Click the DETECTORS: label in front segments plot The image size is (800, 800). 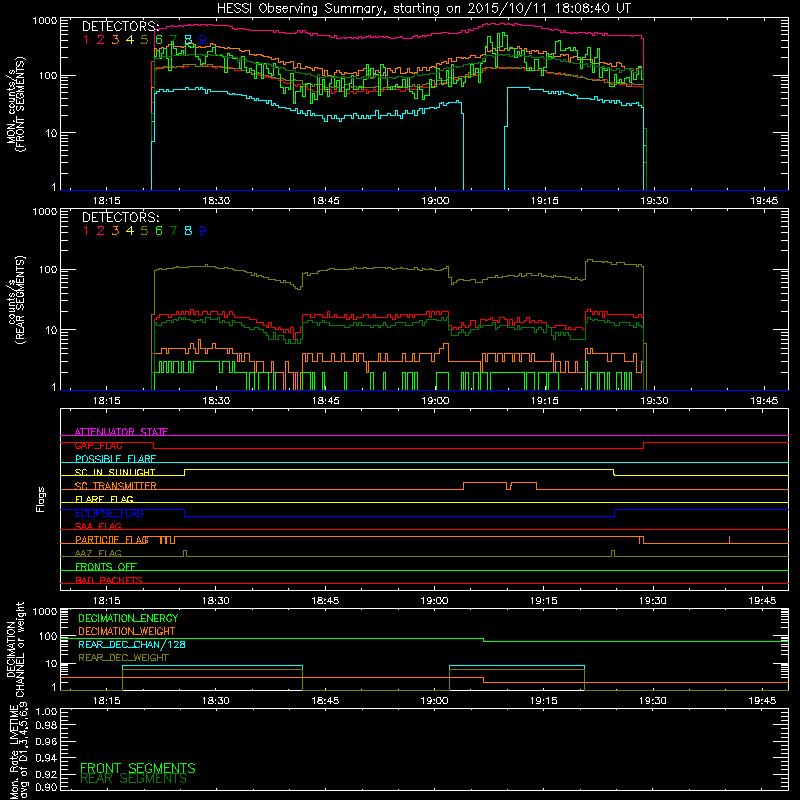tap(121, 27)
